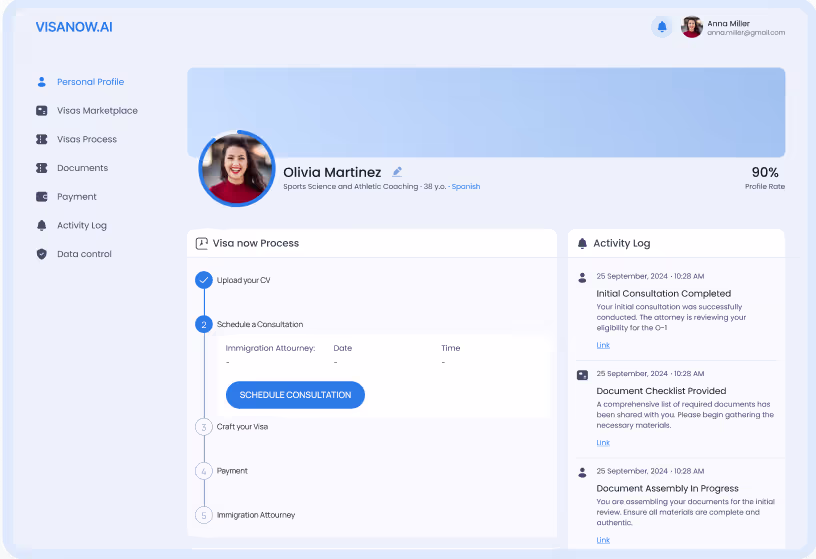The height and width of the screenshot is (559, 816).
Task: Click step 2 circle Schedule a Consultation
Action: tap(204, 324)
